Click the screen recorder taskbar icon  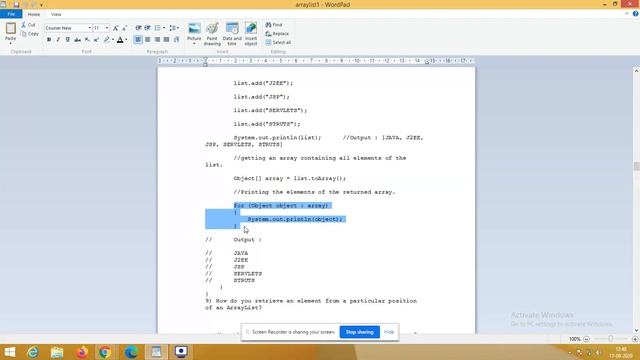181,352
